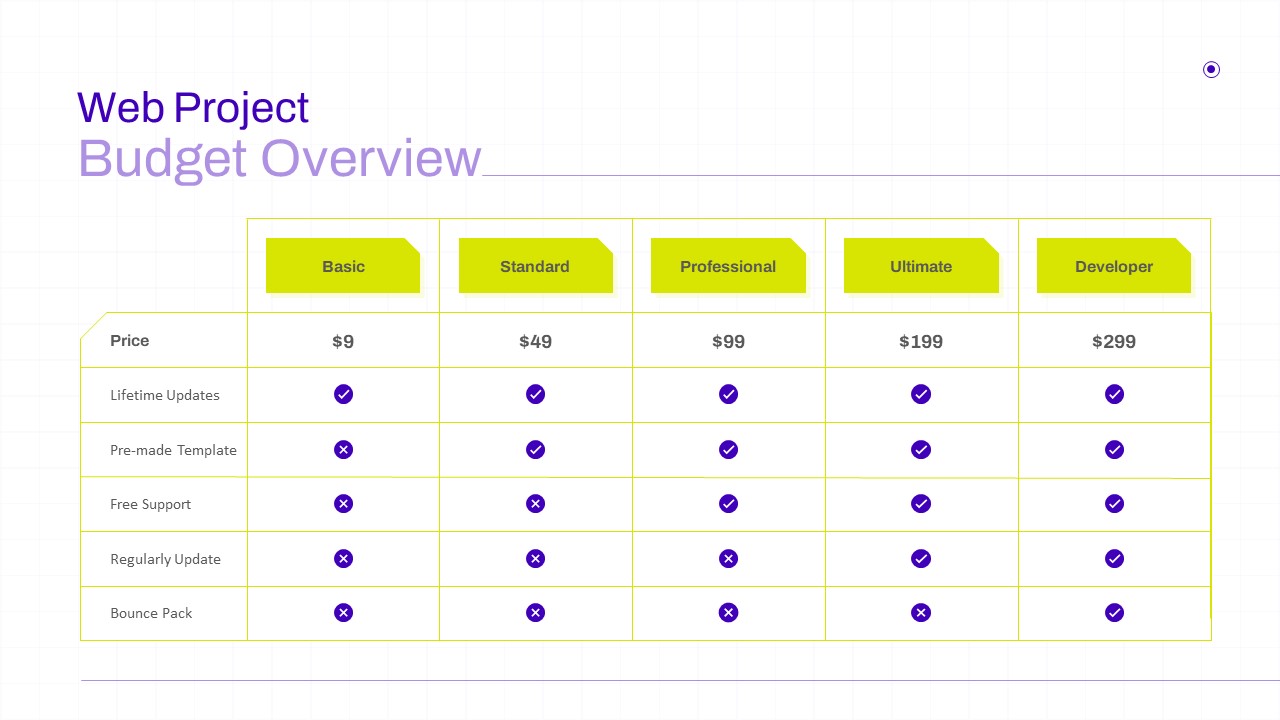
Task: Click the checkmark for Standard Pre-made Template
Action: [535, 450]
